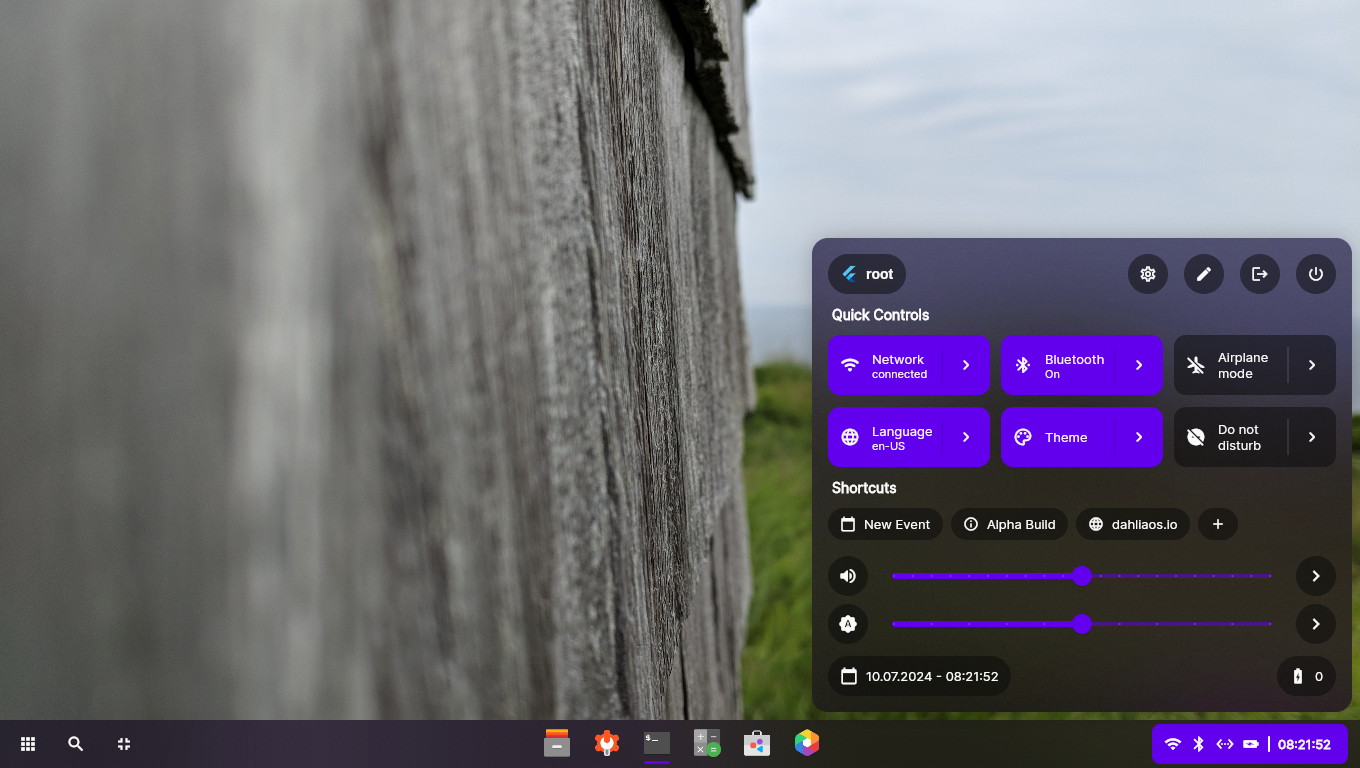
Task: Open the launcher apps grid icon
Action: 28,744
